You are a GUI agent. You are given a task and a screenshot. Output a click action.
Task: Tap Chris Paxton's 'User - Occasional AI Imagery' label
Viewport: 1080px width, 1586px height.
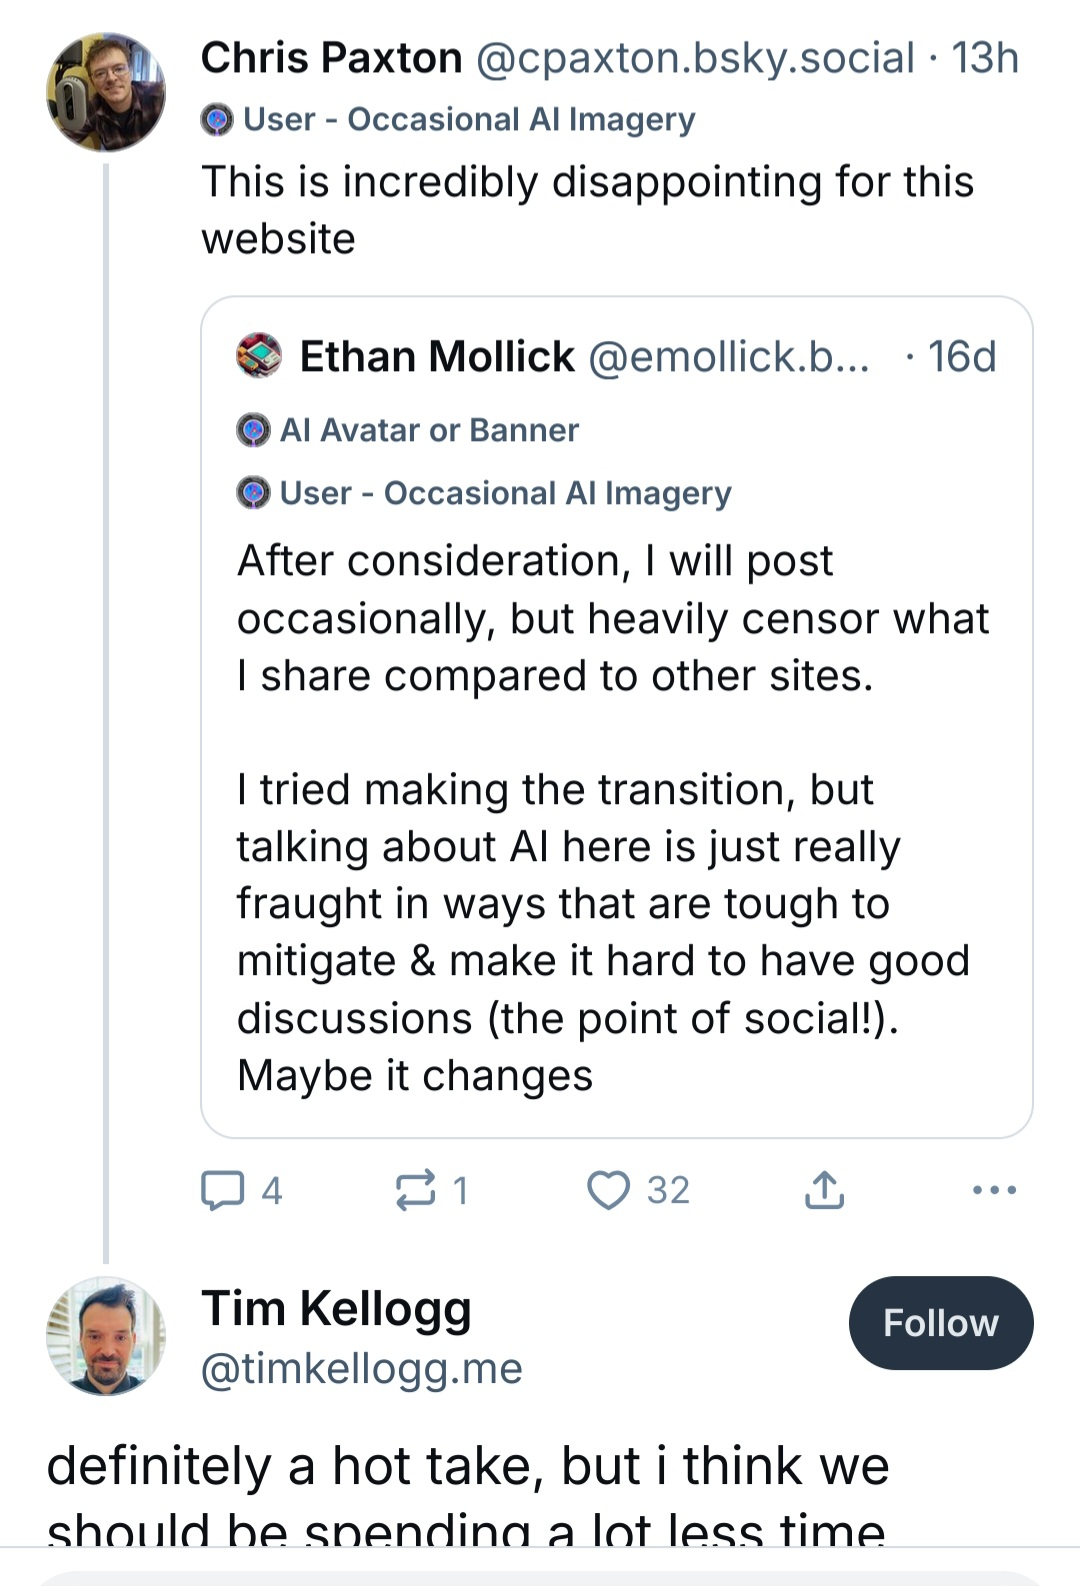coord(469,120)
